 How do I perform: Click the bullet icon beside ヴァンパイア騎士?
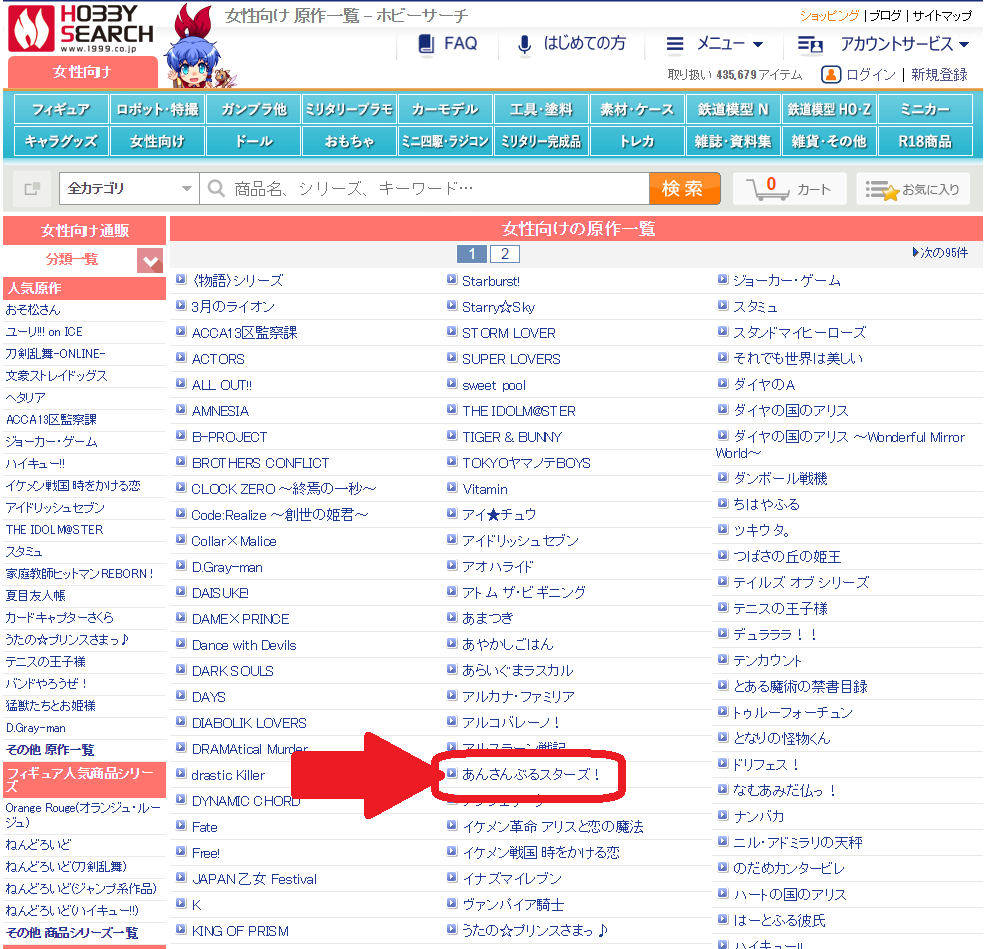[x=452, y=903]
